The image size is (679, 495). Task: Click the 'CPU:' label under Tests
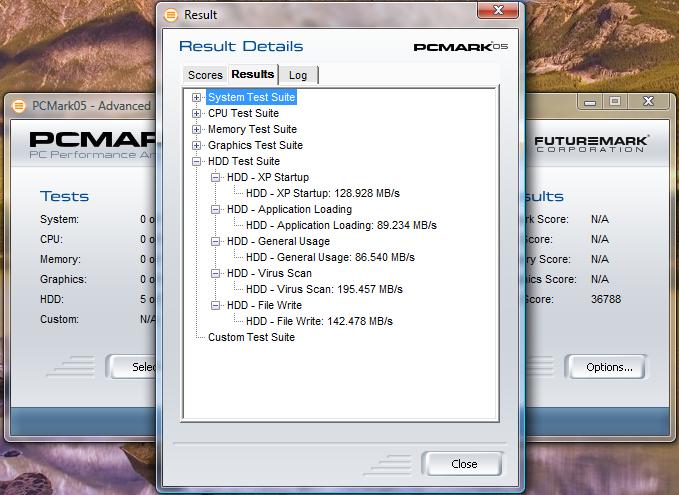(x=51, y=239)
